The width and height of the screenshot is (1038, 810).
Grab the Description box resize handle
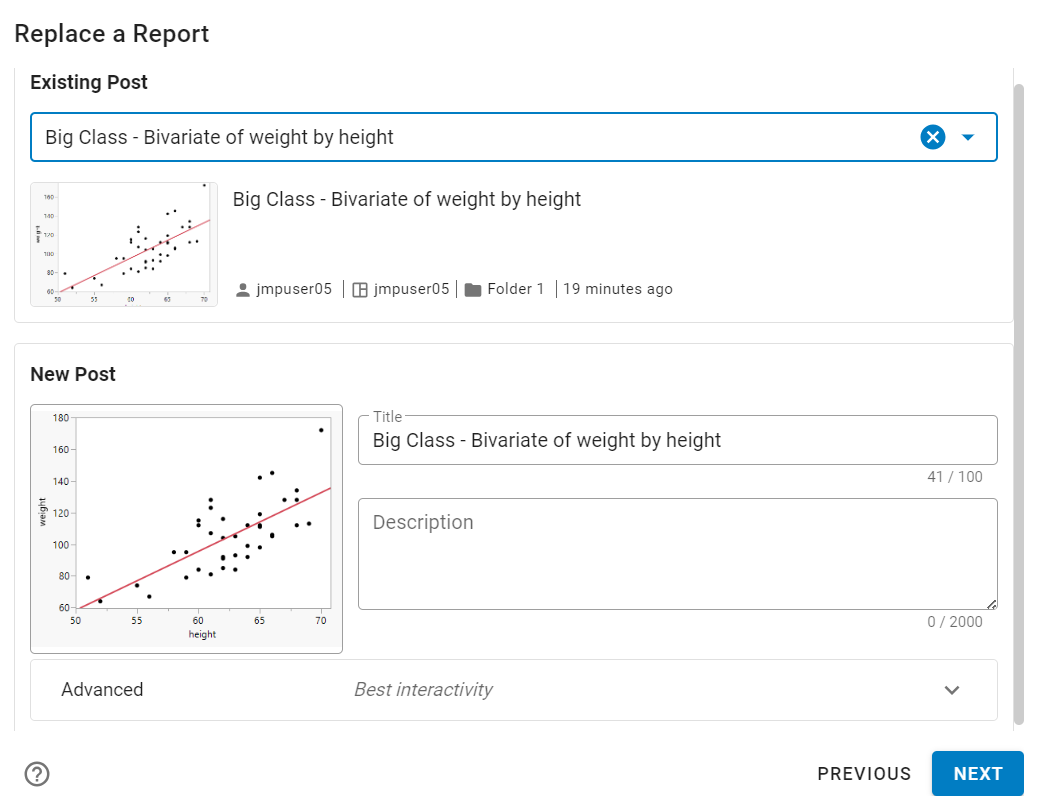click(991, 603)
